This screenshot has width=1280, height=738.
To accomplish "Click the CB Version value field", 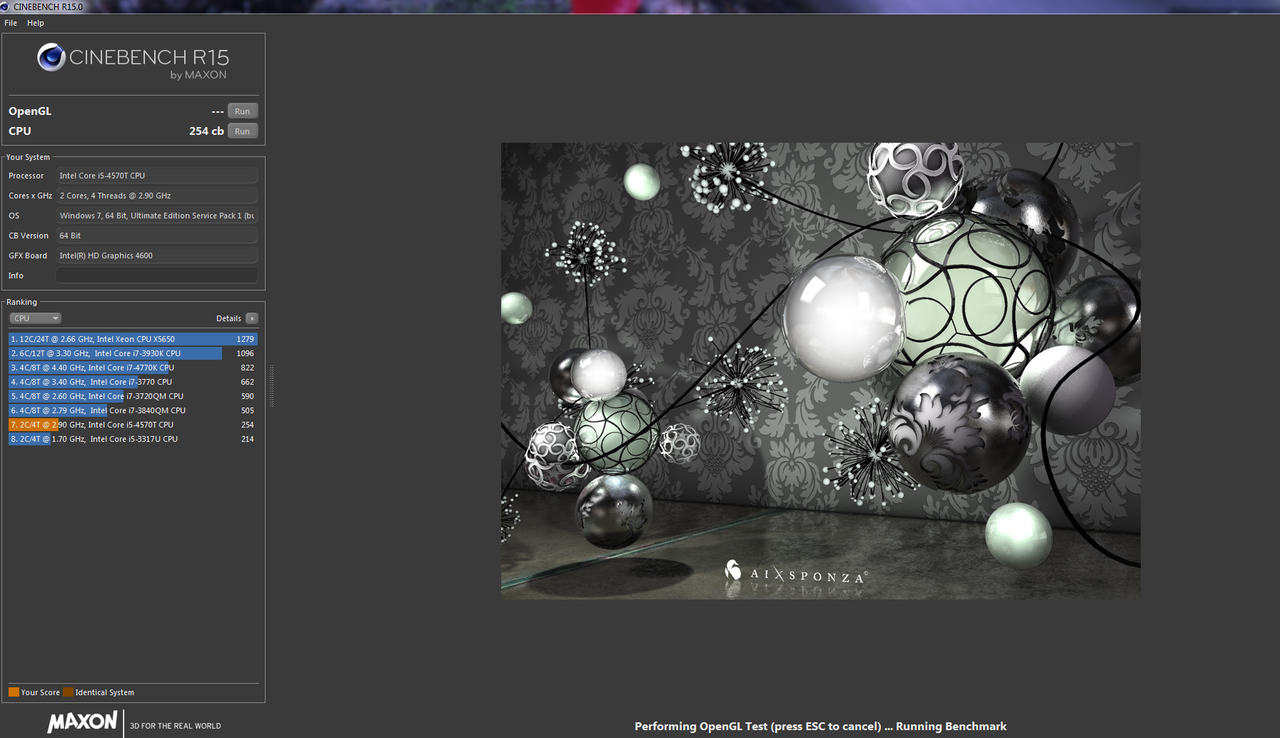I will click(157, 235).
